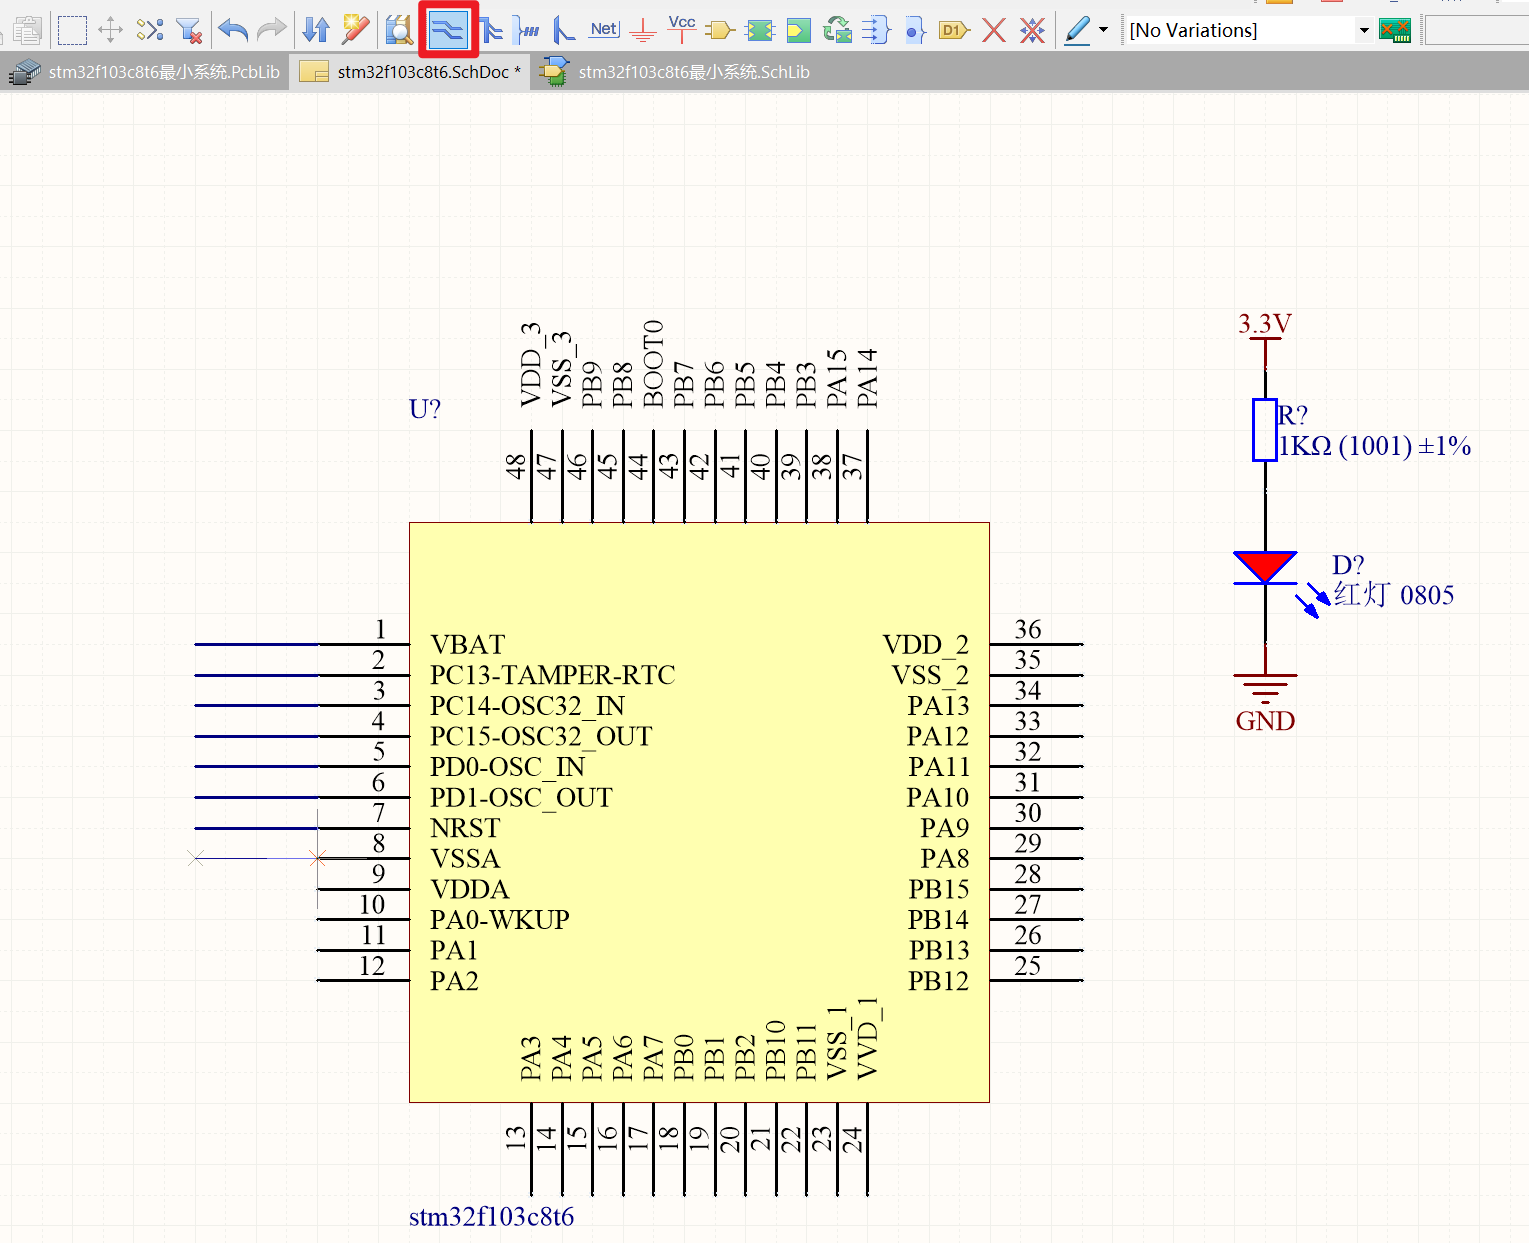Select the stm32f103c8t6 component comment text
Screen dimensions: 1529x1243
click(491, 1217)
